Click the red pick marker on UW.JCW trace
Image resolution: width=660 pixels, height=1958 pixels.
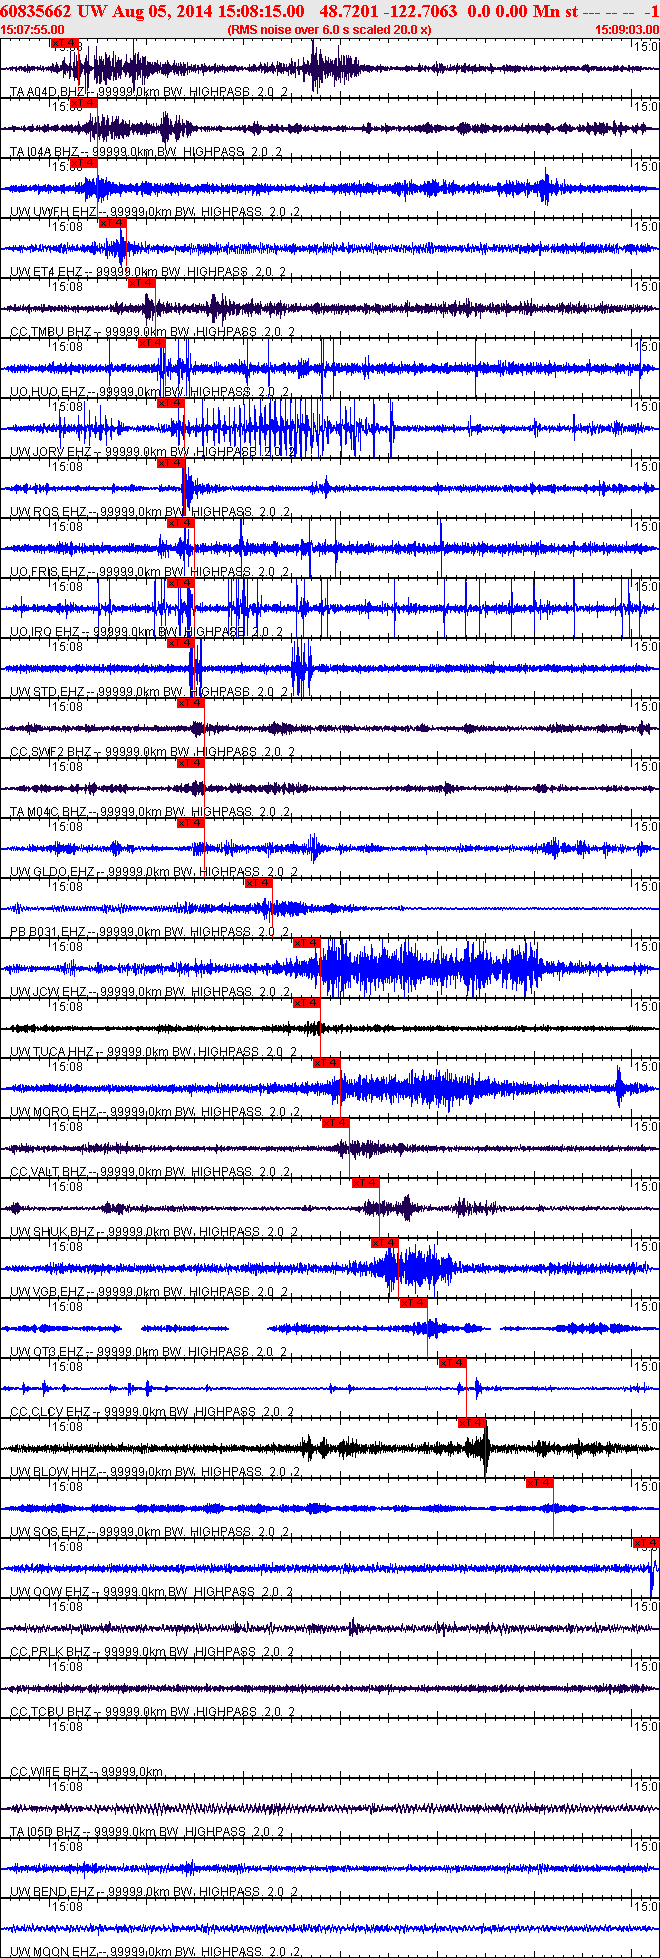307,943
